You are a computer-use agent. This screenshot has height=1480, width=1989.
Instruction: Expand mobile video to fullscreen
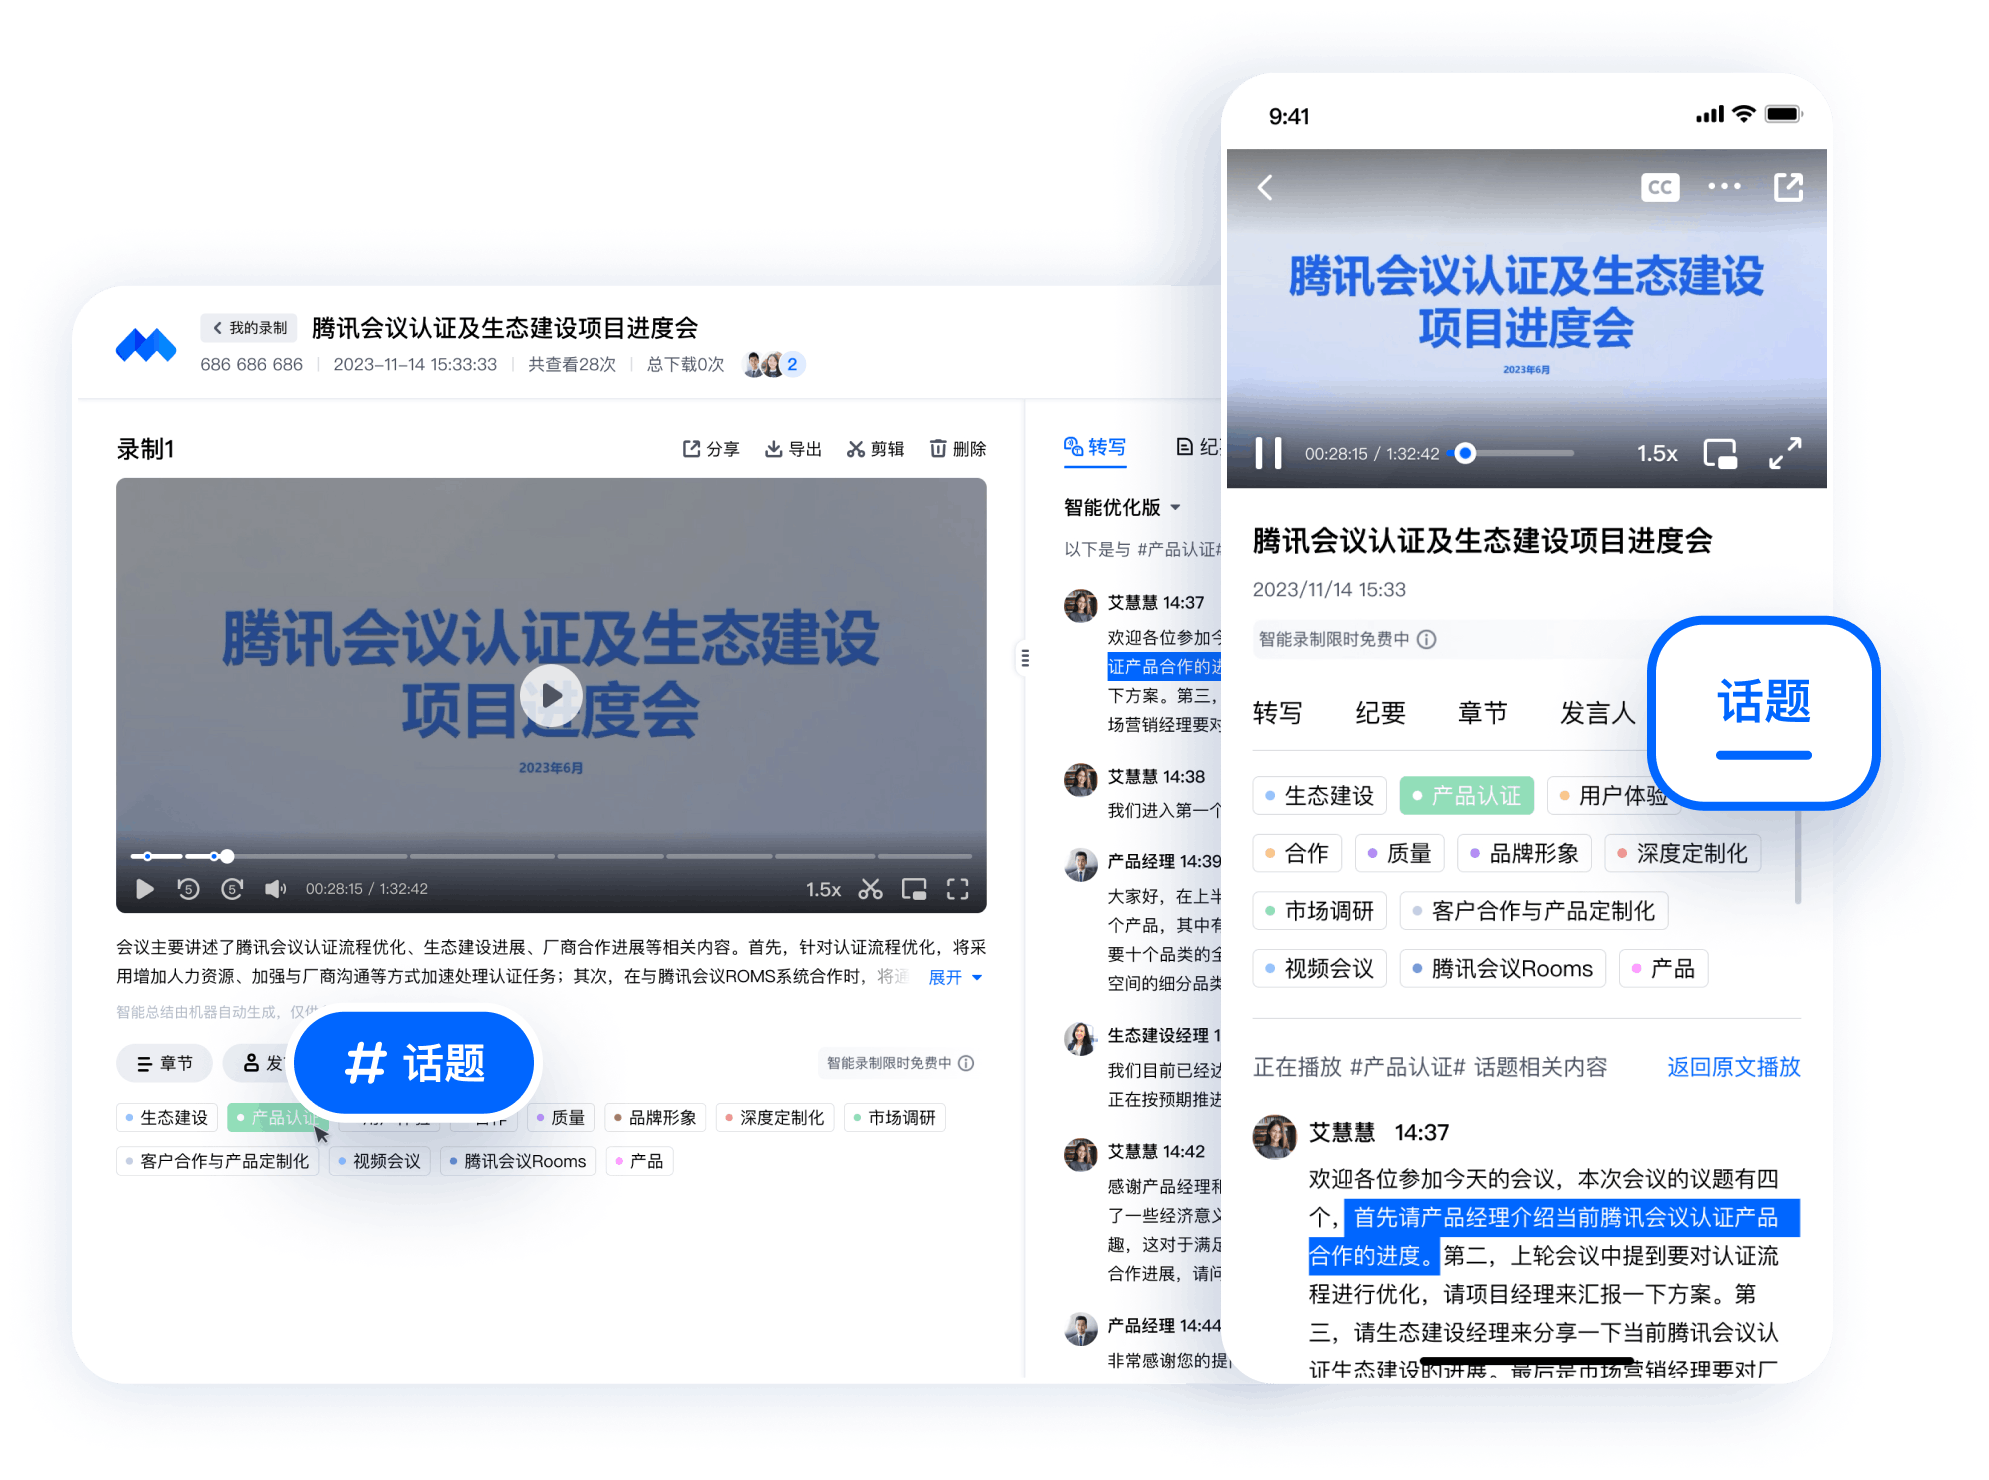click(1785, 453)
